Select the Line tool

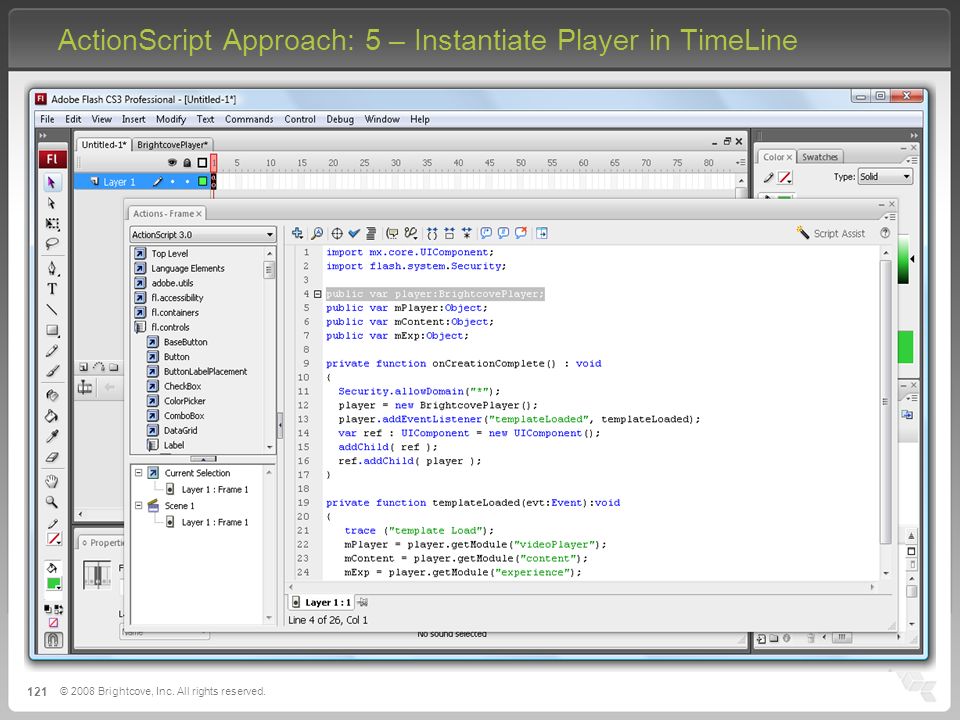point(52,310)
